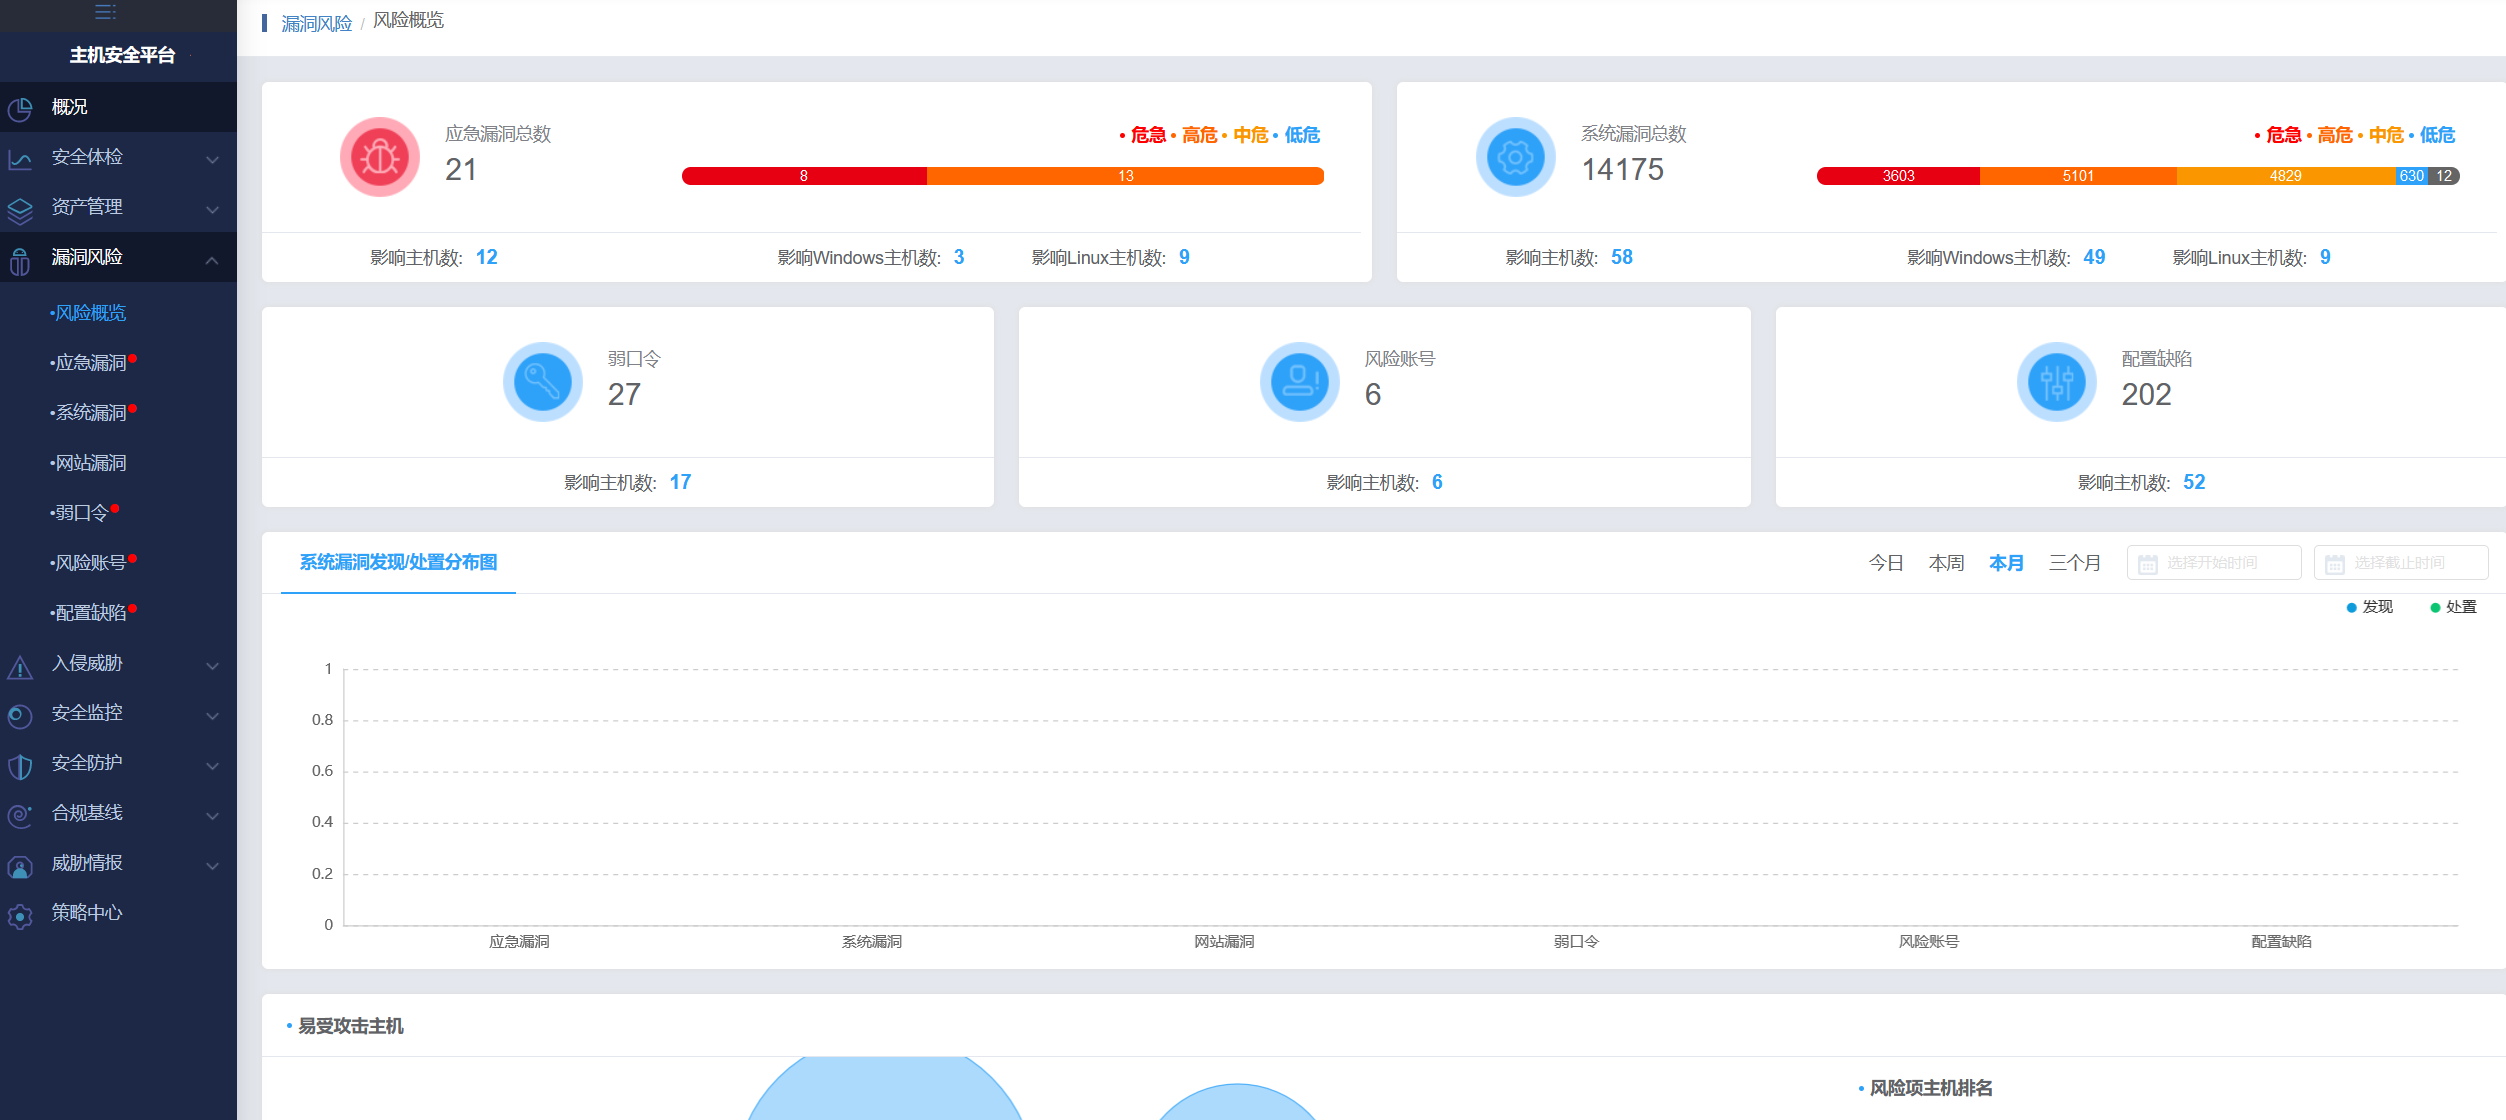Click 选择截止时间 date input
Viewport: 2506px width, 1120px height.
(x=2401, y=562)
